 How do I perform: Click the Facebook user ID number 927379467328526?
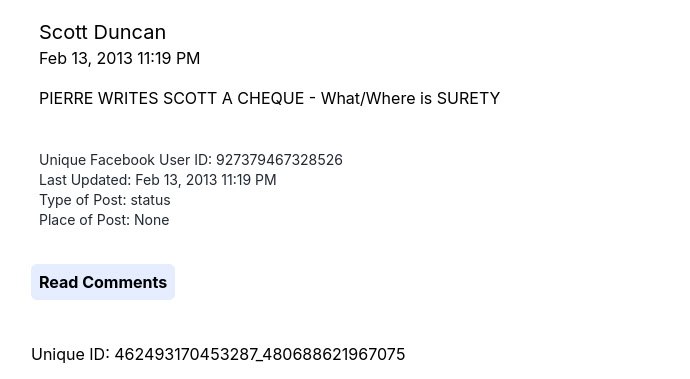tap(279, 160)
